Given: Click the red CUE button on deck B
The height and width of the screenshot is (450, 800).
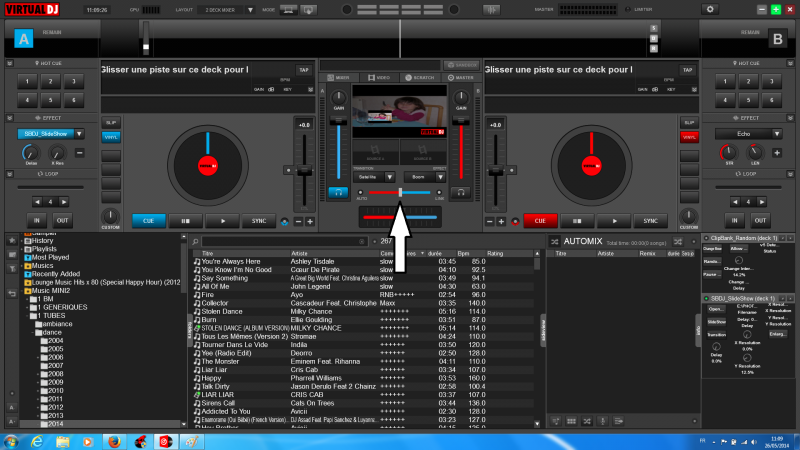Looking at the screenshot, I should coord(540,221).
